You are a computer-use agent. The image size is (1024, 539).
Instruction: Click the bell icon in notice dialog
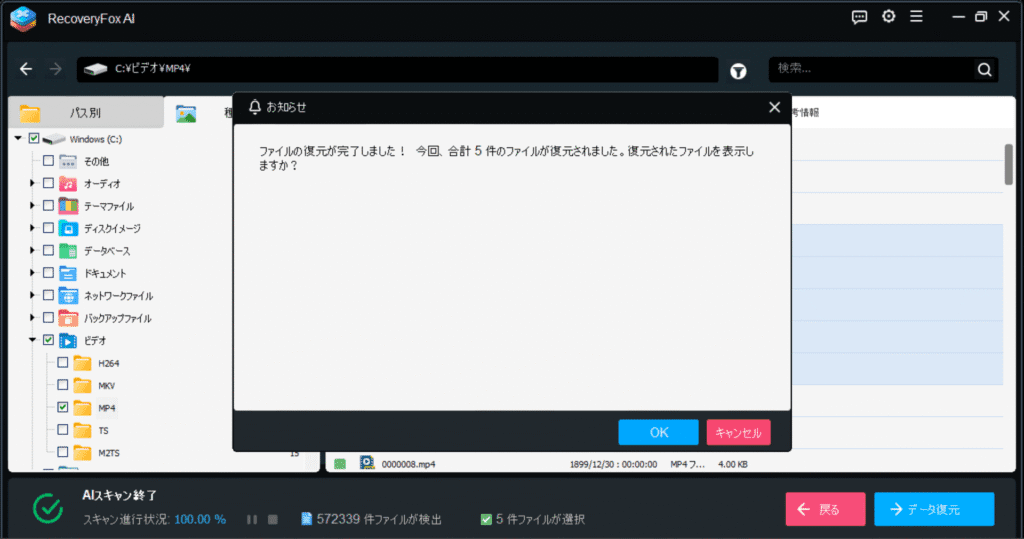(255, 106)
